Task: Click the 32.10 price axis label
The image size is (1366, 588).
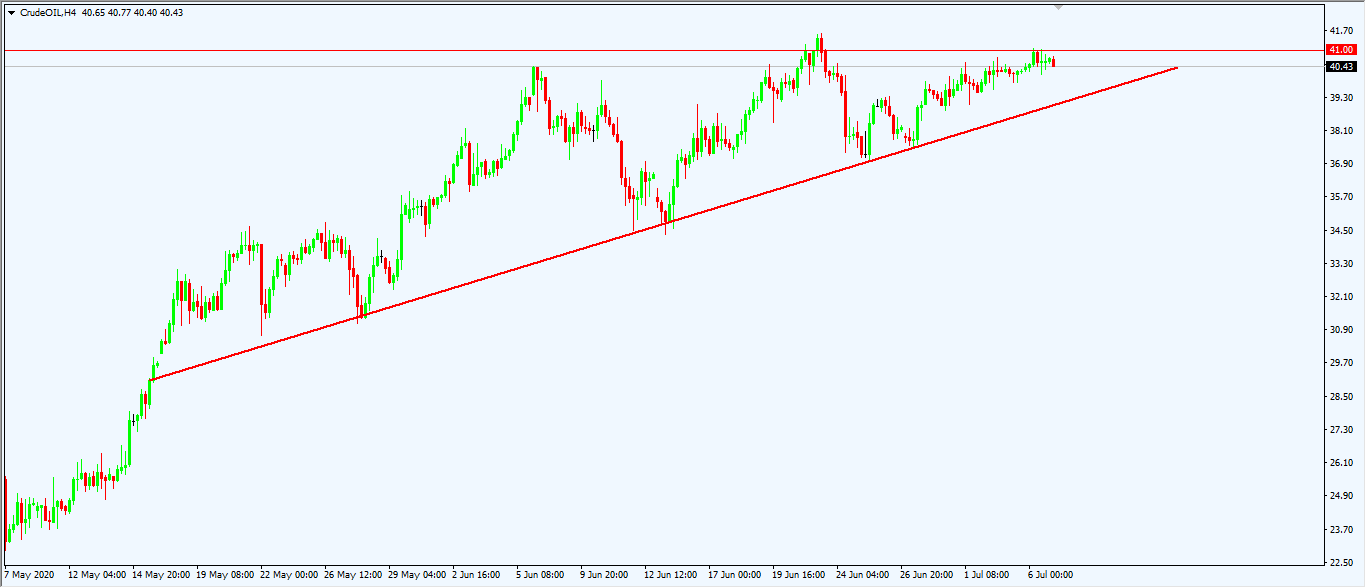Action: [1340, 296]
